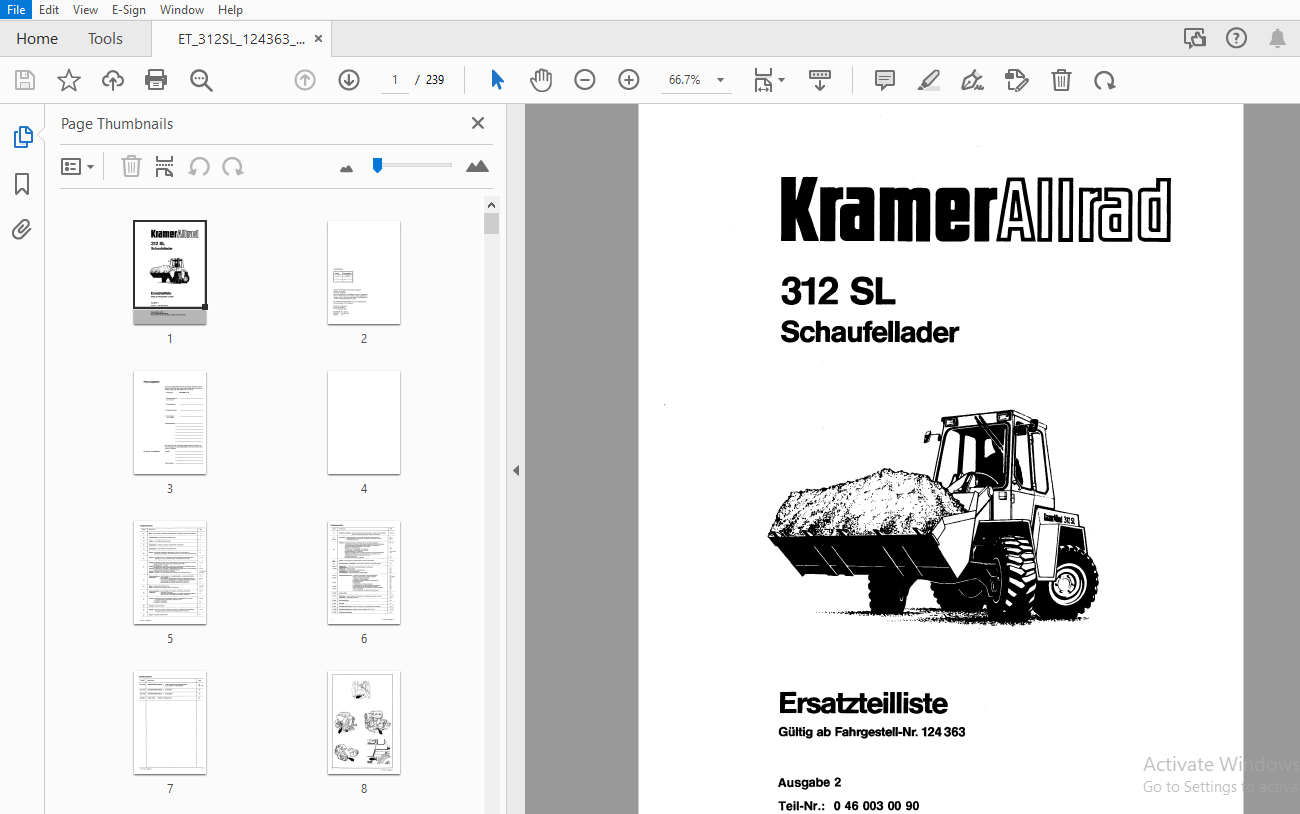Print the document with the printer icon
The width and height of the screenshot is (1300, 814).
(156, 80)
